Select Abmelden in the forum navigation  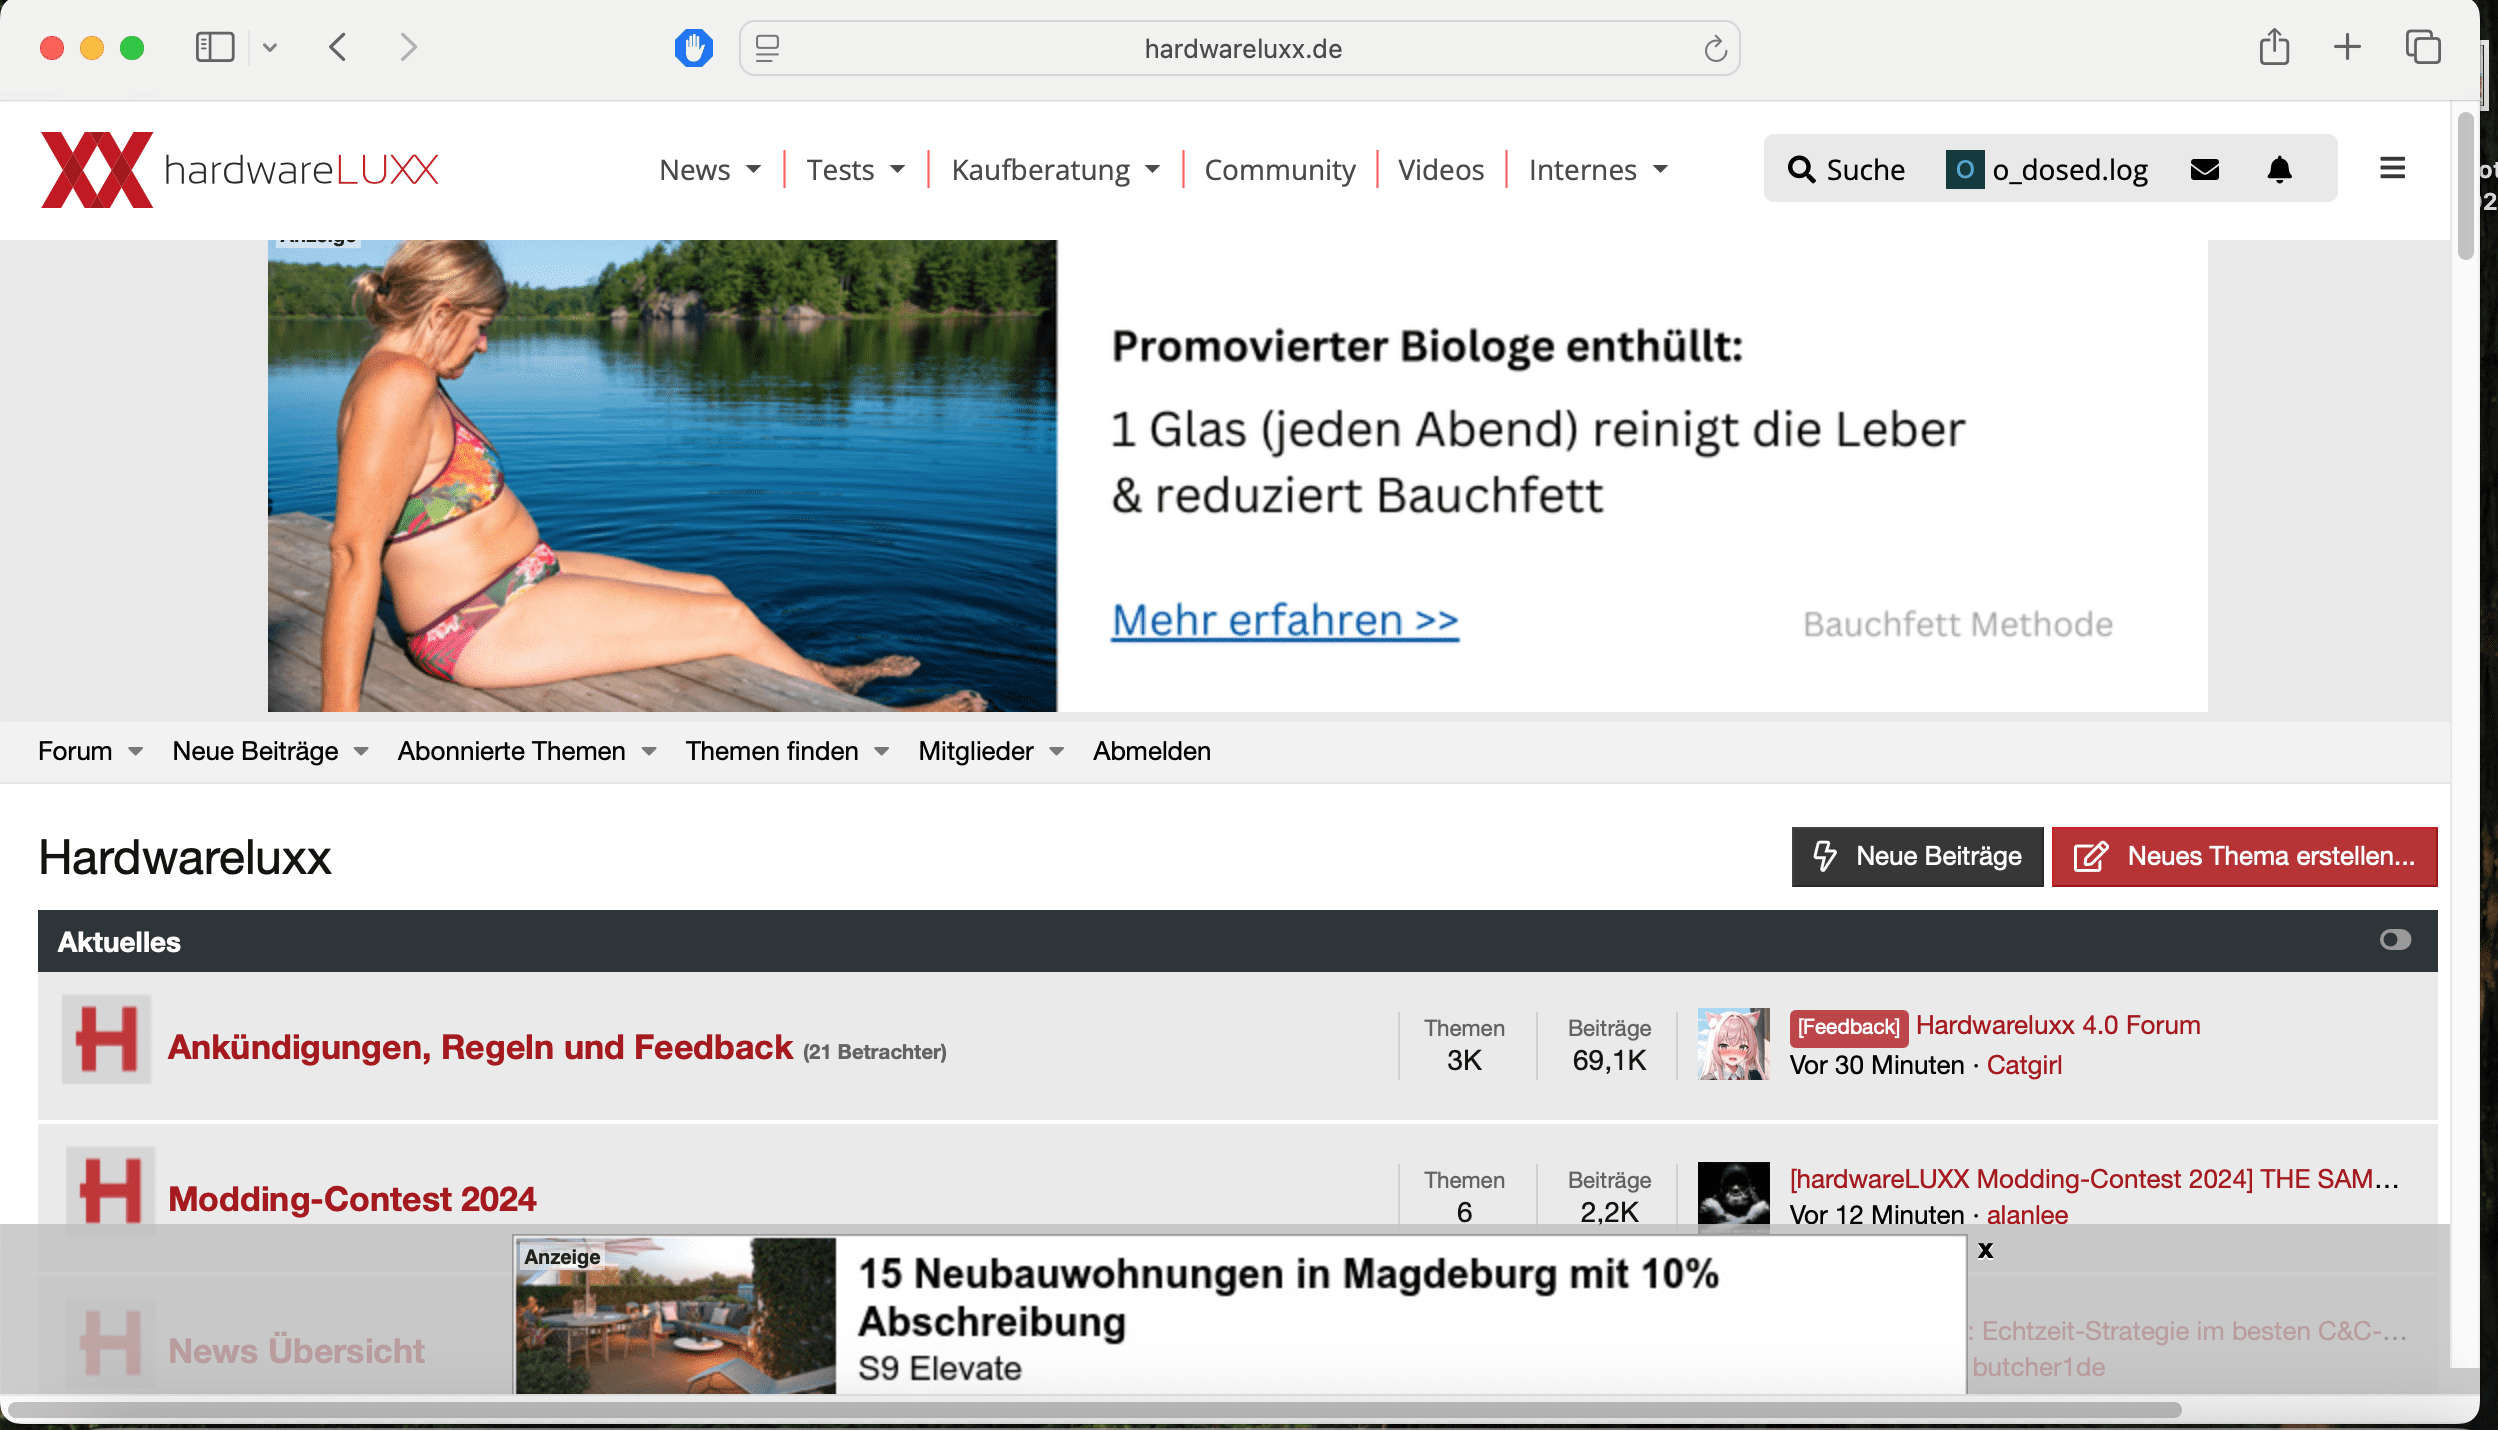click(x=1151, y=751)
